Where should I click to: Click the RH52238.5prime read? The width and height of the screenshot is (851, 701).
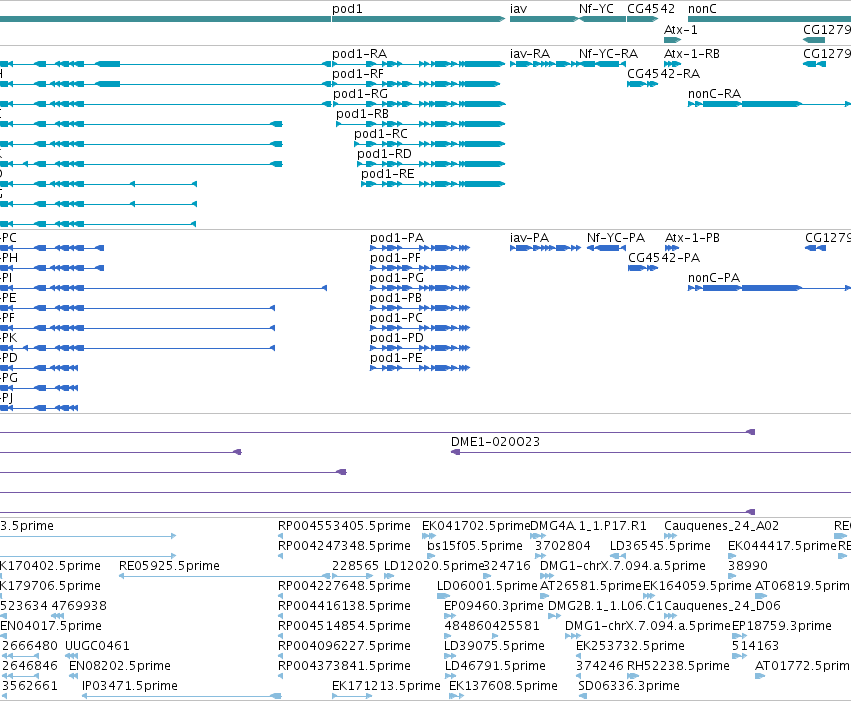(x=633, y=676)
